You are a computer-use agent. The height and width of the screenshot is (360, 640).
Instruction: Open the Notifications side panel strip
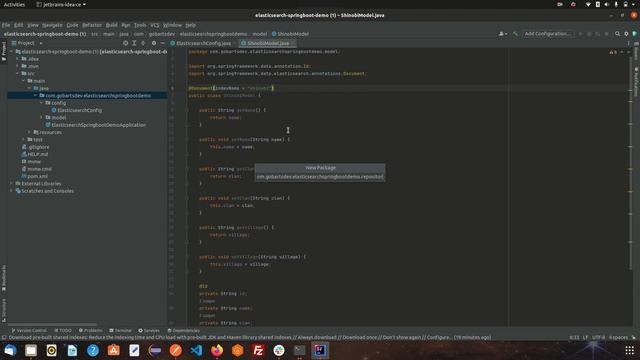636,82
